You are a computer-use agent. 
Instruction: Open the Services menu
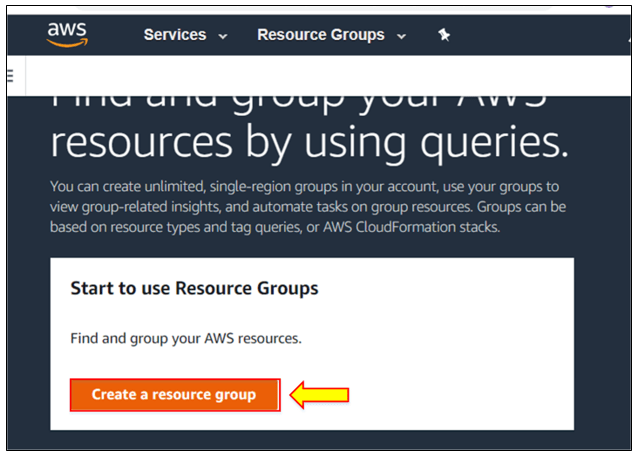click(175, 35)
